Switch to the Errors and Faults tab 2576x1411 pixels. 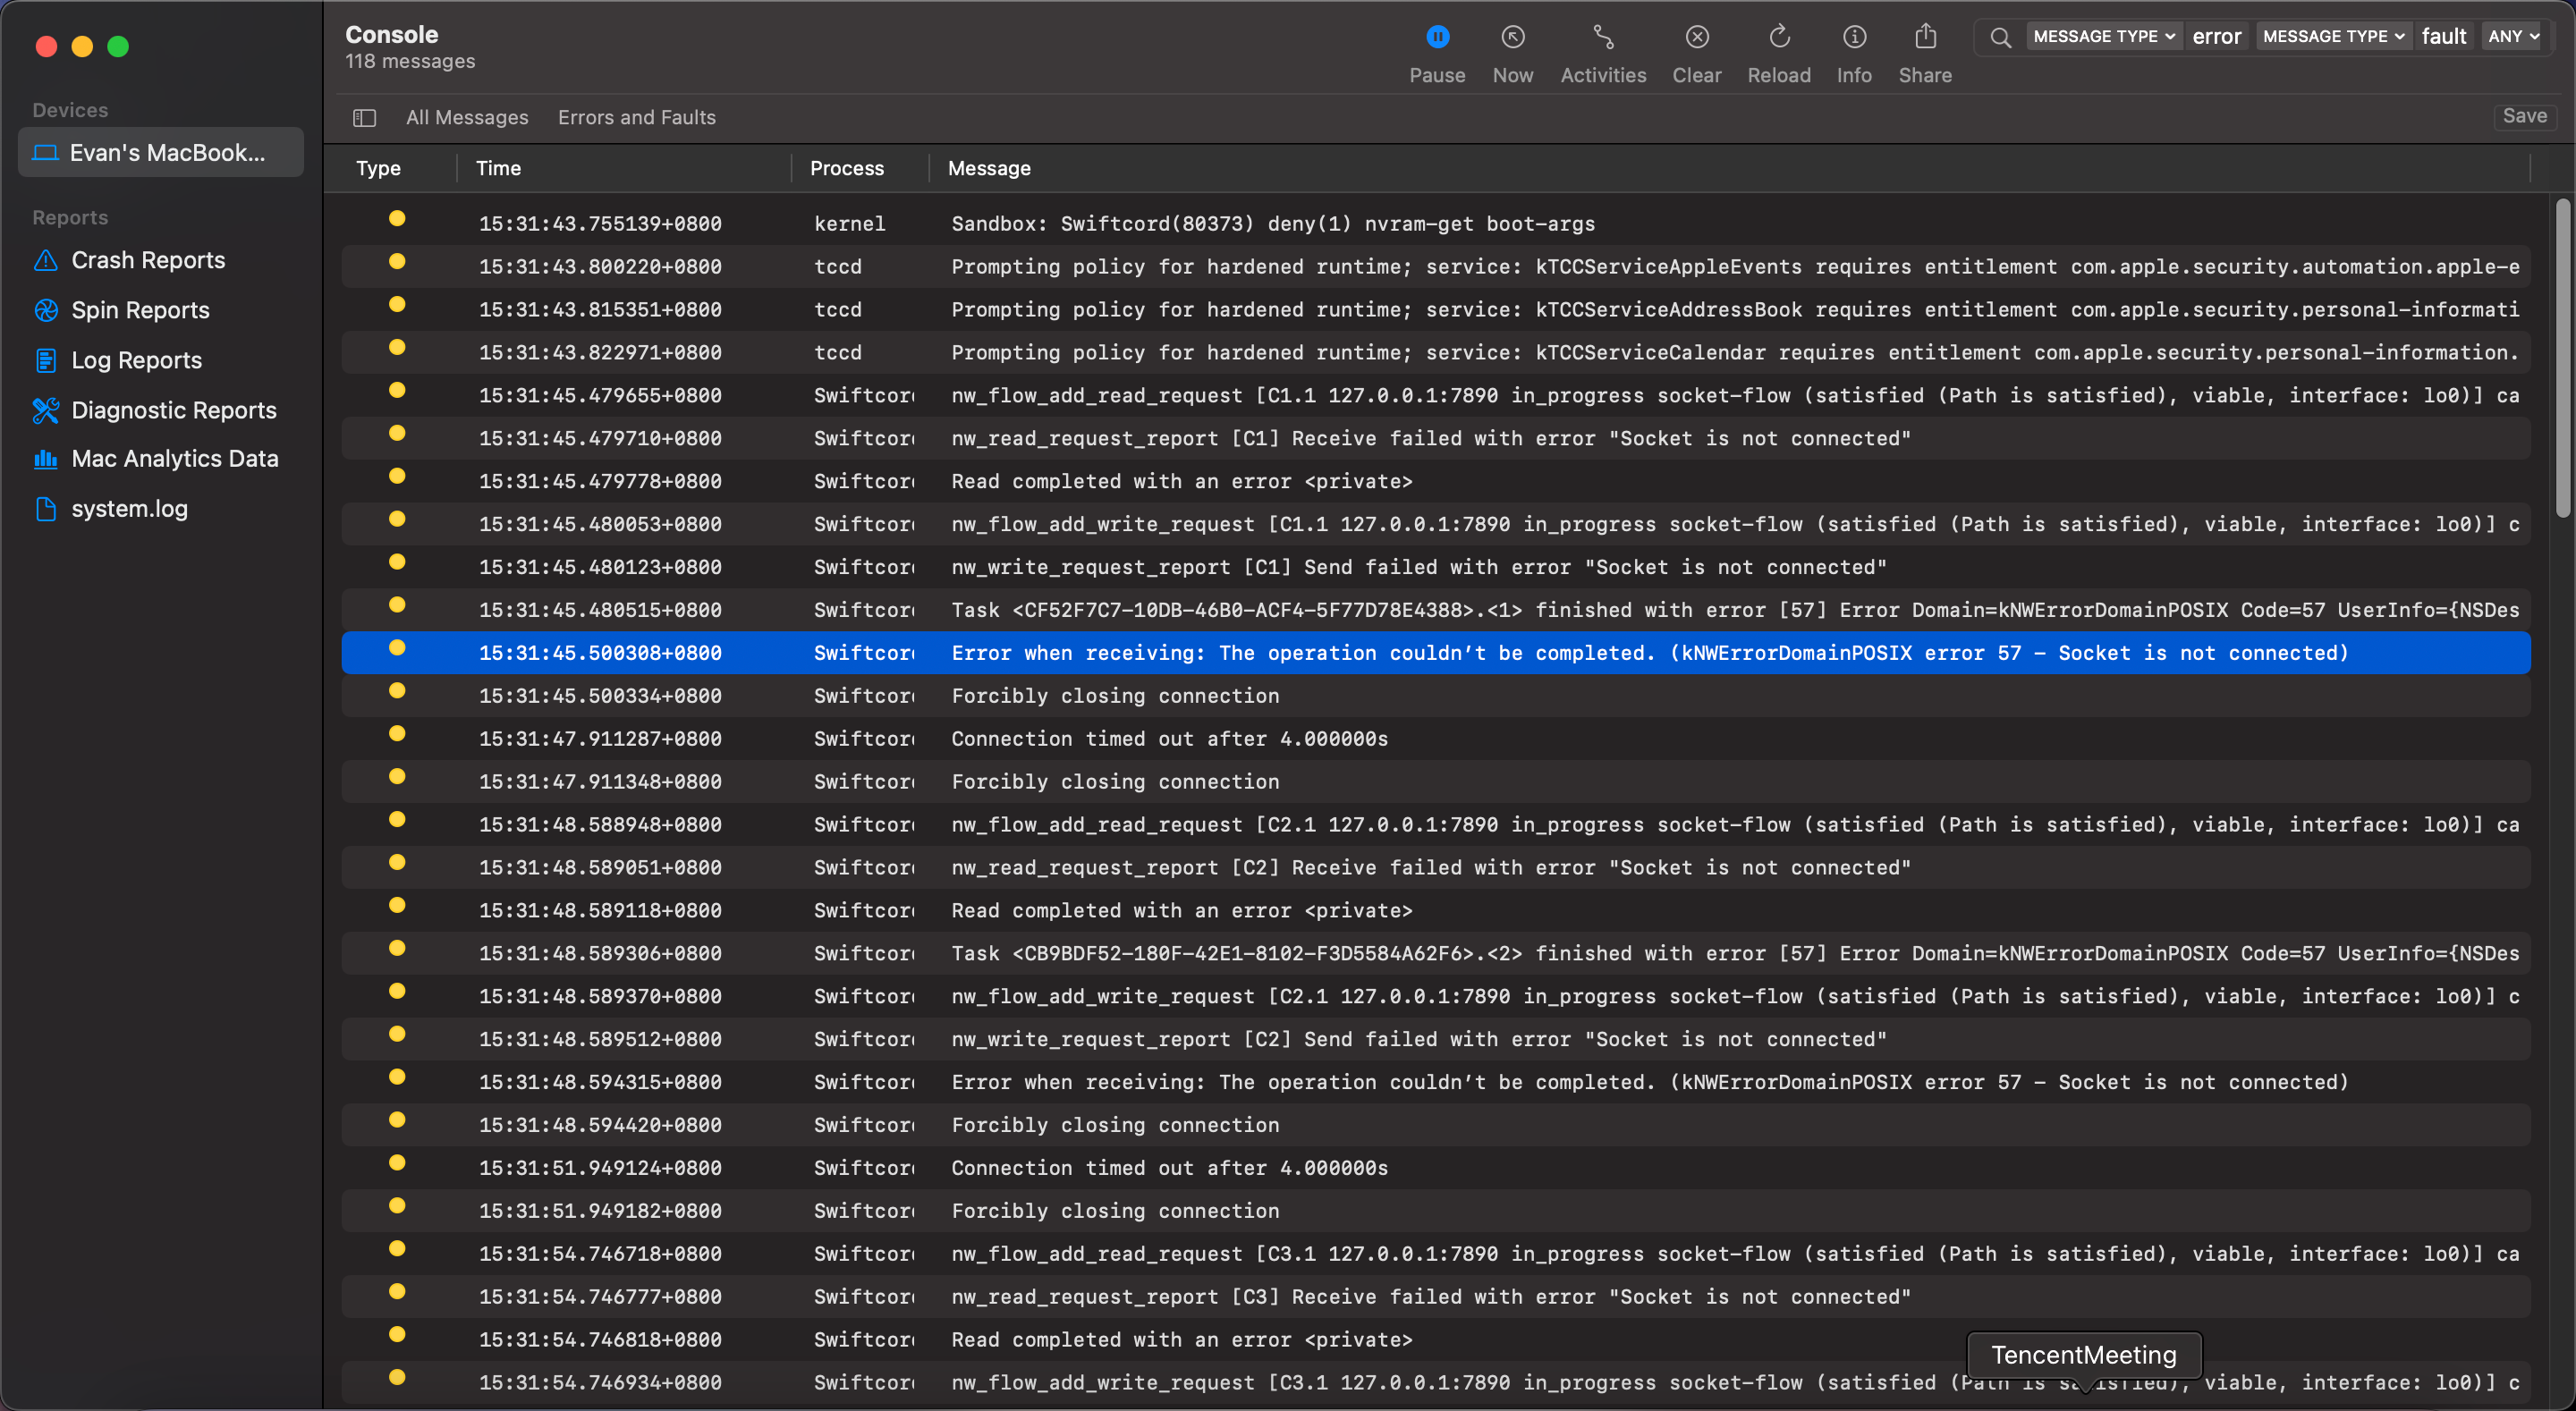click(x=637, y=117)
